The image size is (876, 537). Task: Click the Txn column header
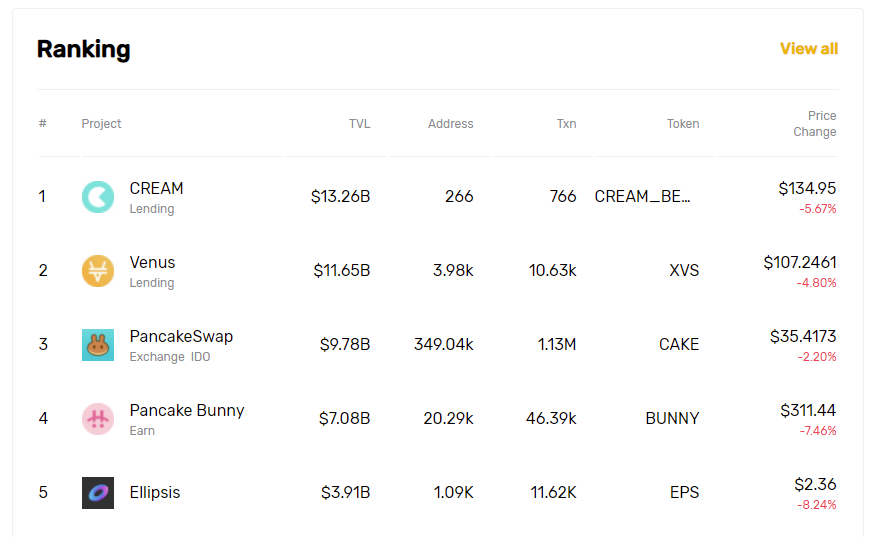pos(566,123)
